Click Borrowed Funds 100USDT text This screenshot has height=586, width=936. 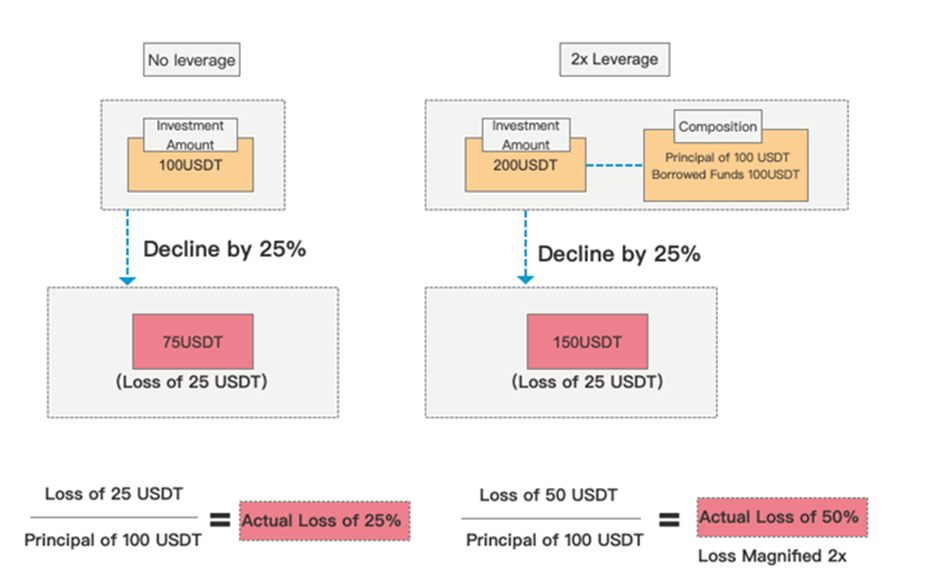coord(725,175)
